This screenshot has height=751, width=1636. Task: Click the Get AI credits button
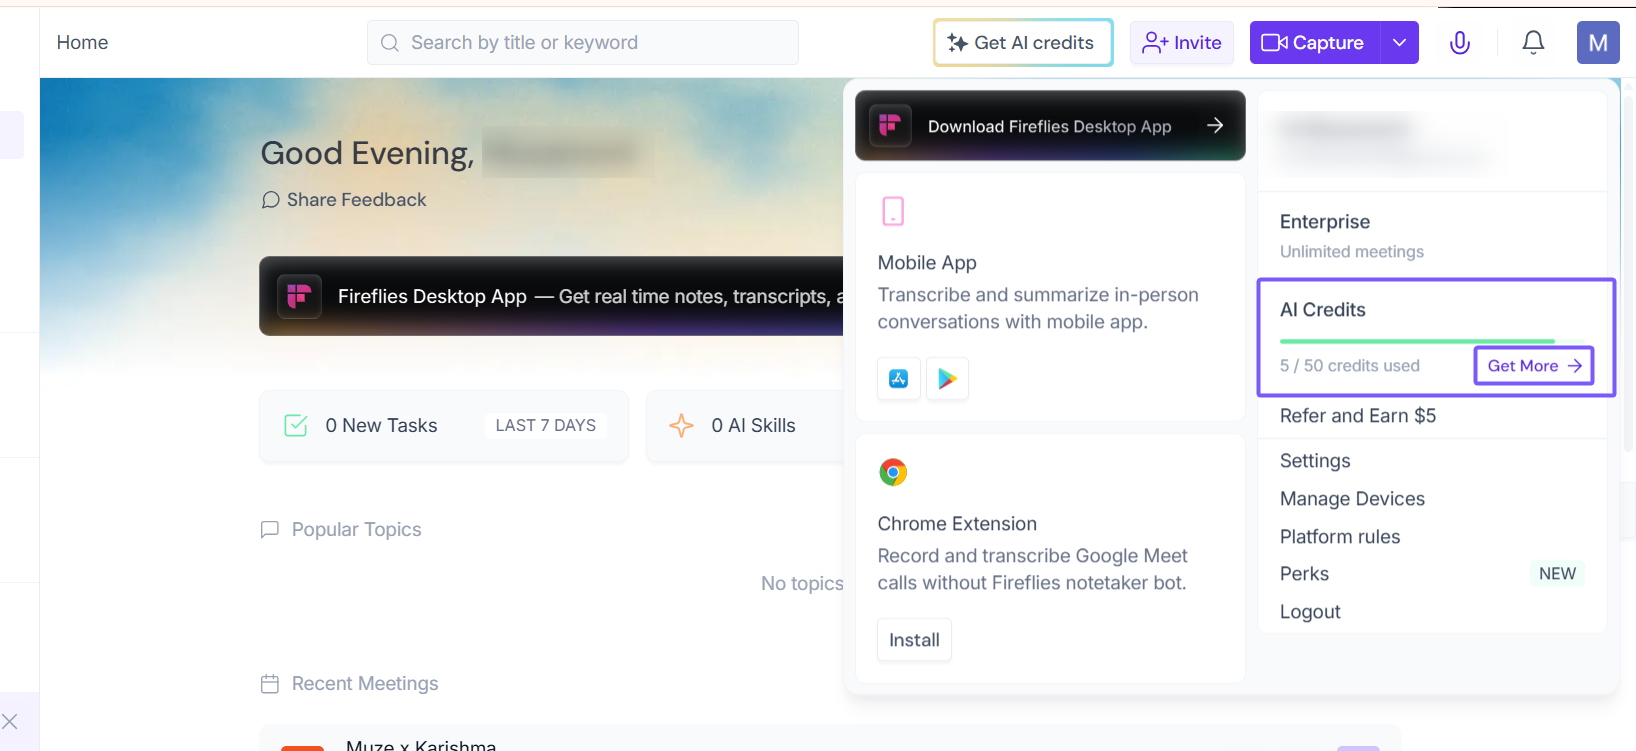click(1023, 43)
